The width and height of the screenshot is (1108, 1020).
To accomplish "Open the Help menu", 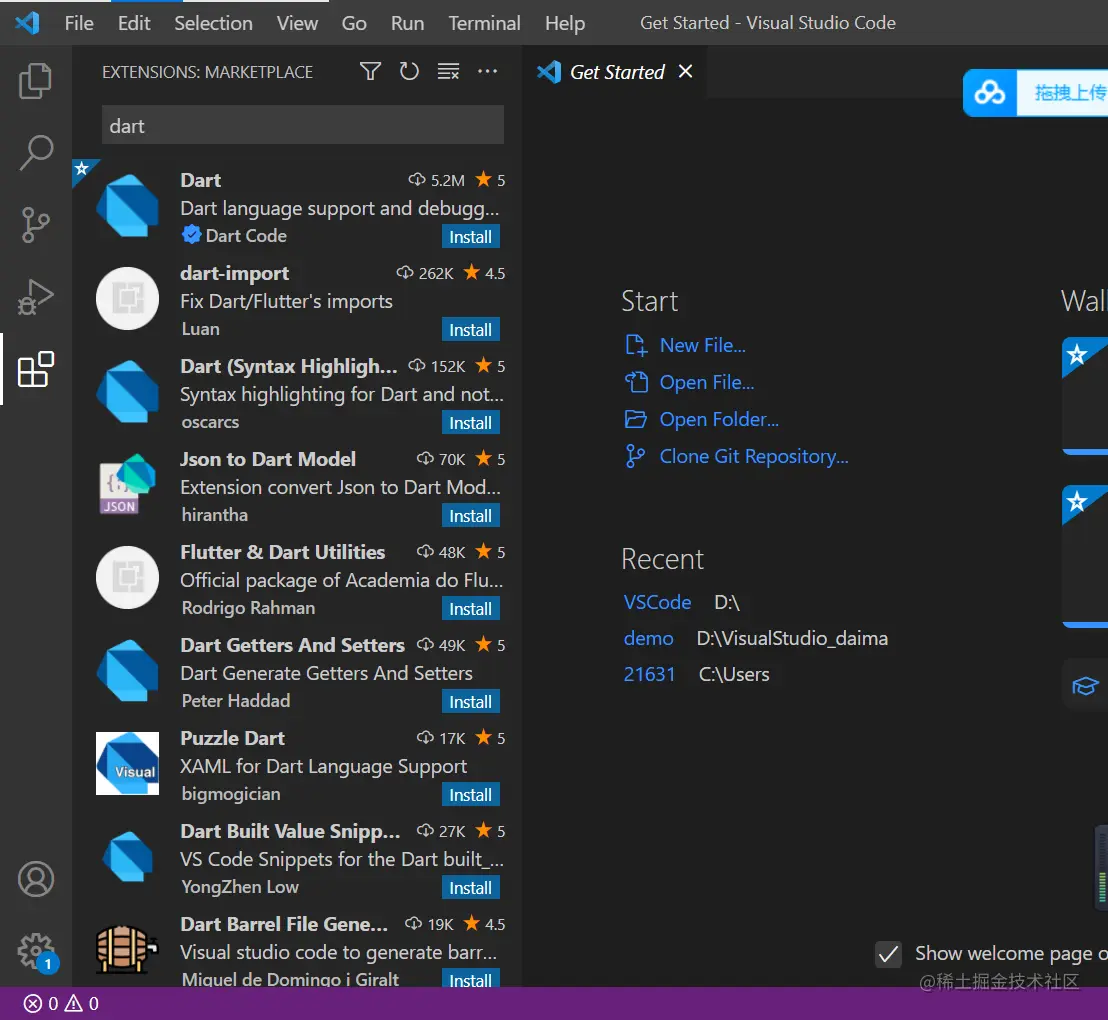I will point(565,23).
